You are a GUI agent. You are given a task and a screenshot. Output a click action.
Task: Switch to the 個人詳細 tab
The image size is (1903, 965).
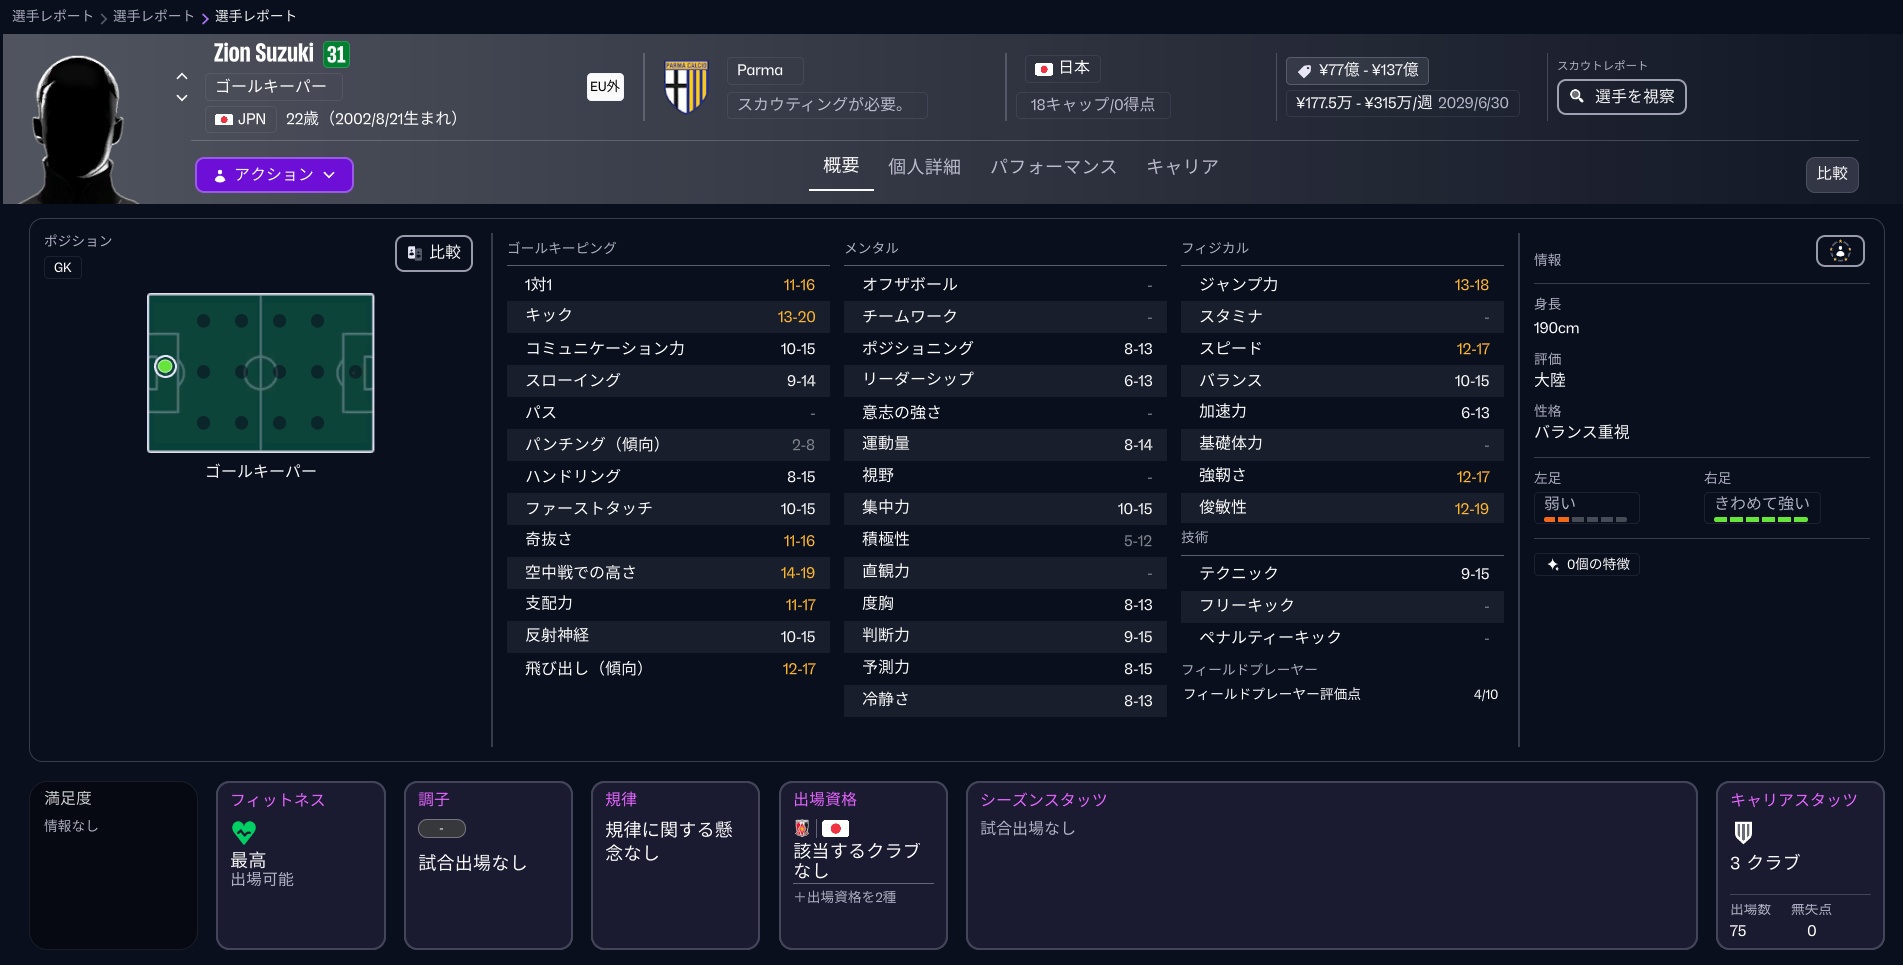pos(924,167)
